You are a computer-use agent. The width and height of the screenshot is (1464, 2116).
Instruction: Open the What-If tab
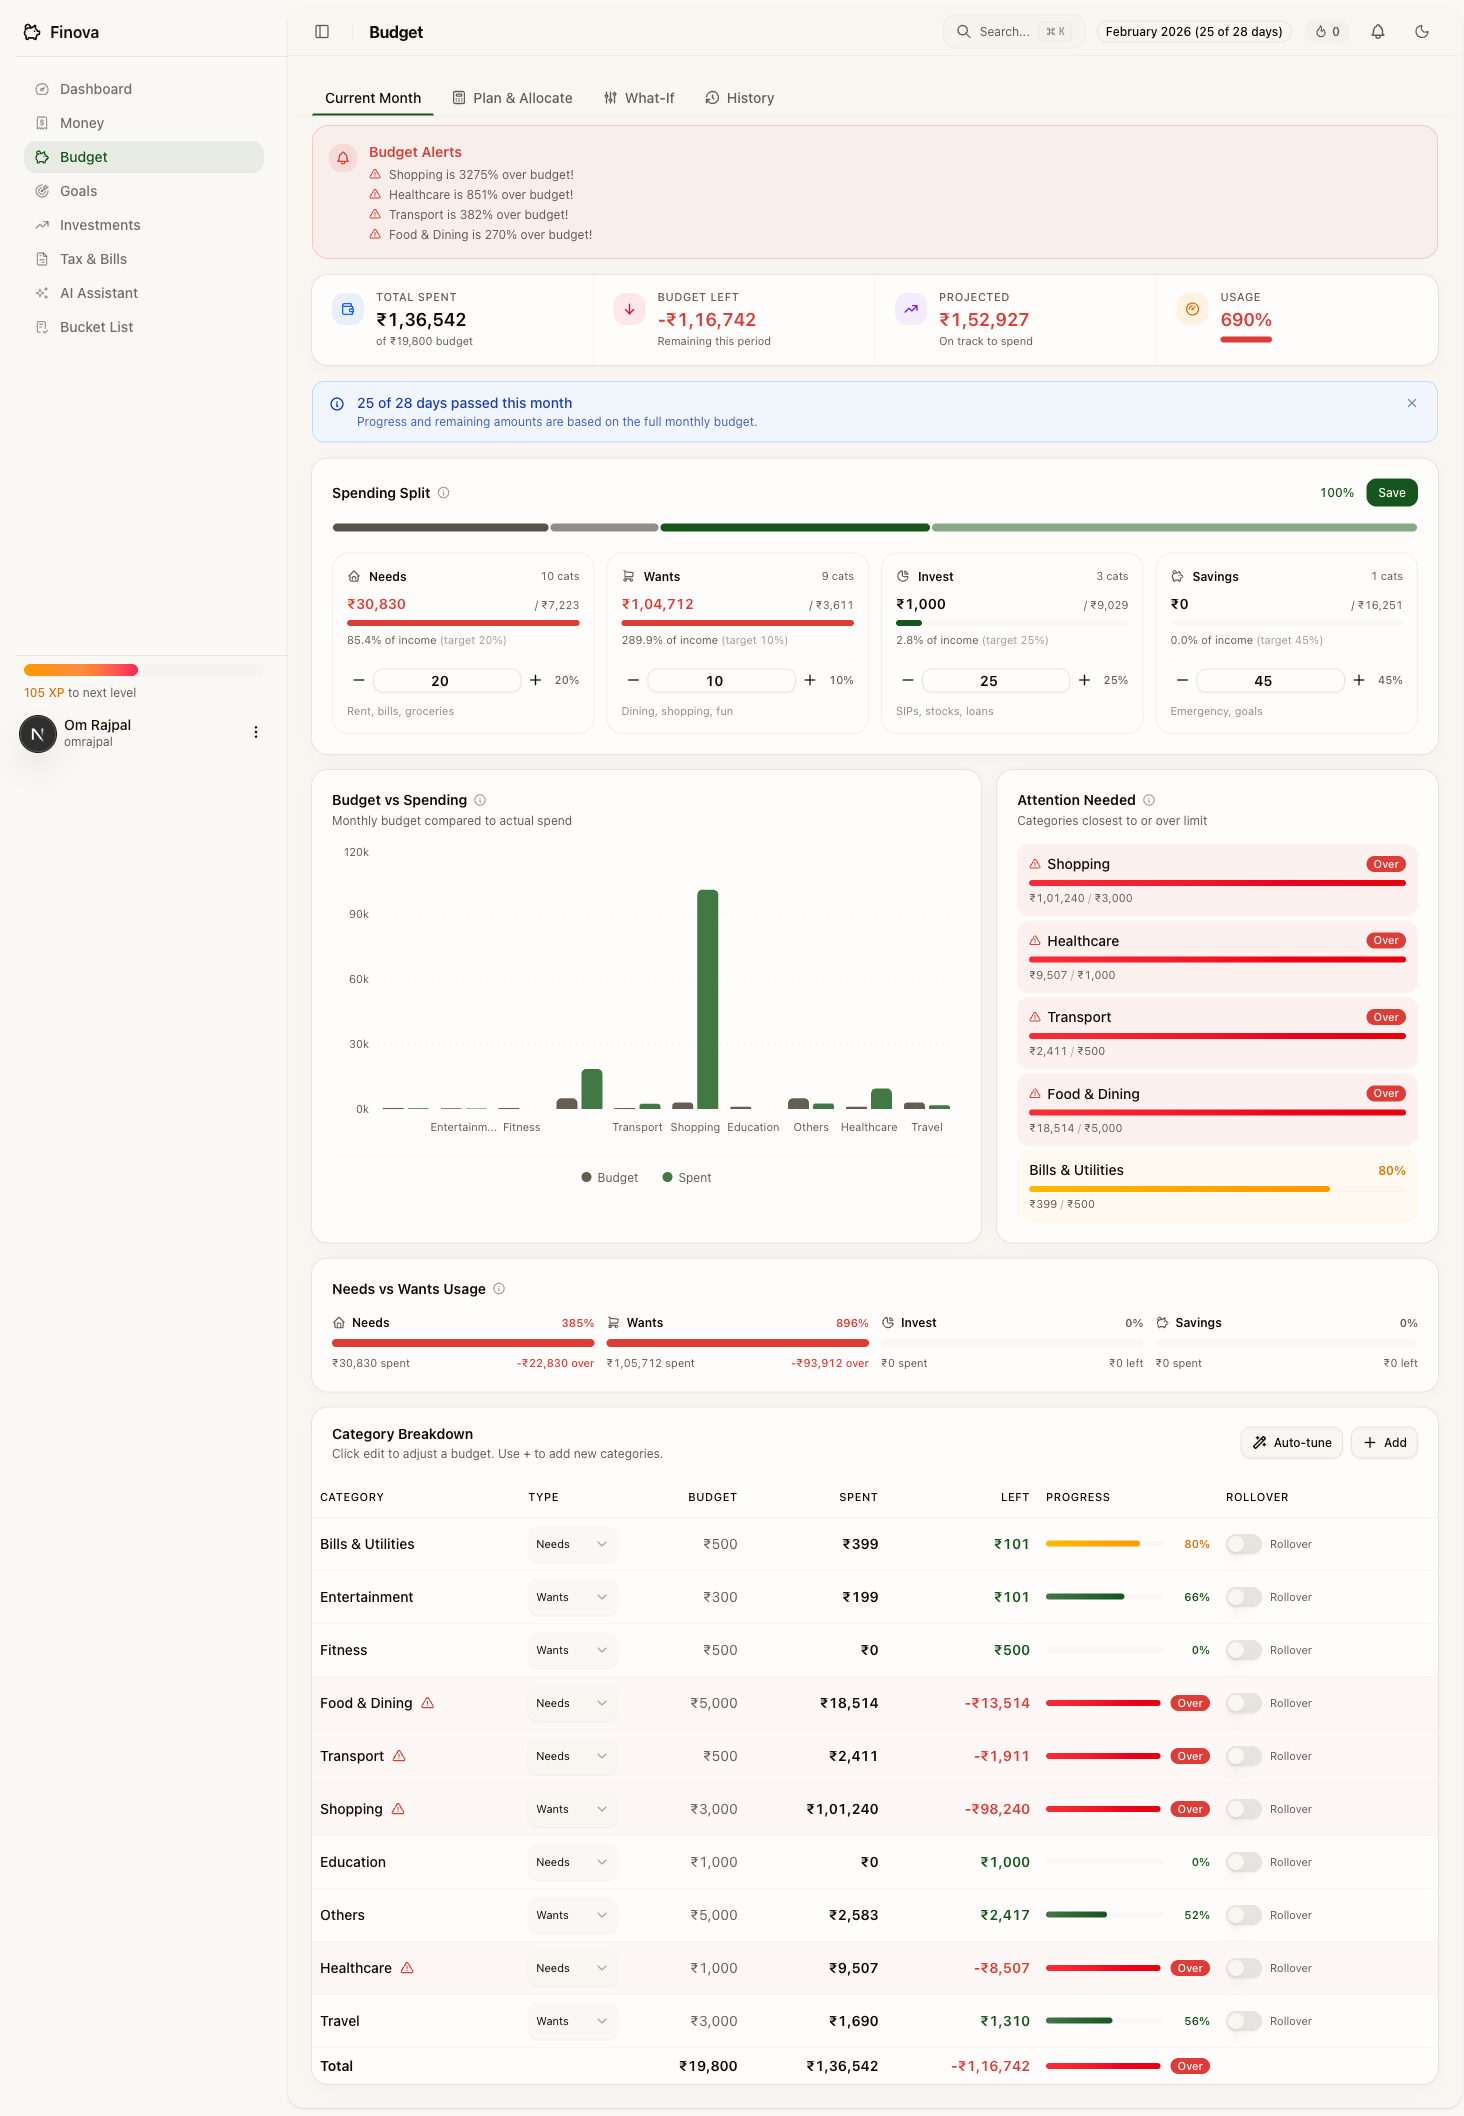[x=639, y=98]
